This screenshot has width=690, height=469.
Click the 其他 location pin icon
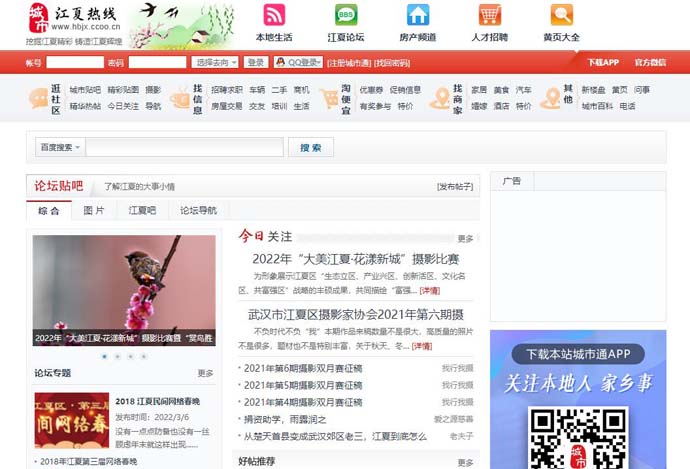click(x=551, y=98)
